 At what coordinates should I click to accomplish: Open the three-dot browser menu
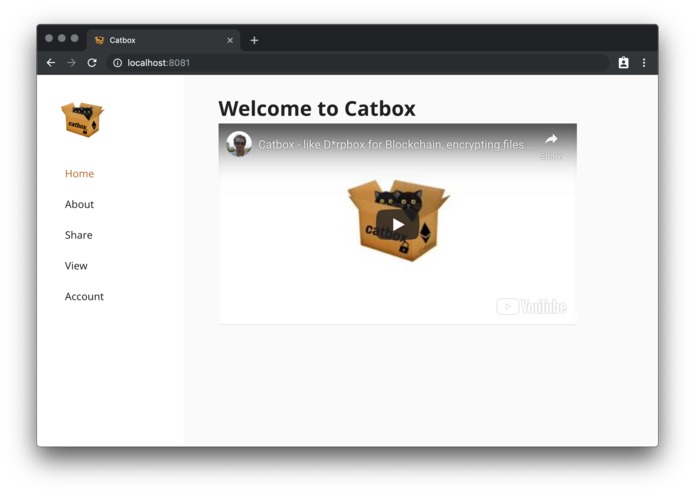tap(644, 63)
